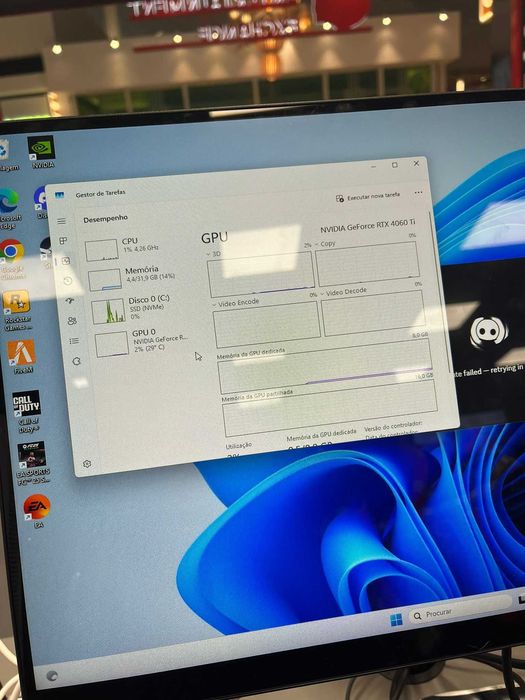Open the Windows Start menu
The height and width of the screenshot is (700, 525).
tap(396, 620)
